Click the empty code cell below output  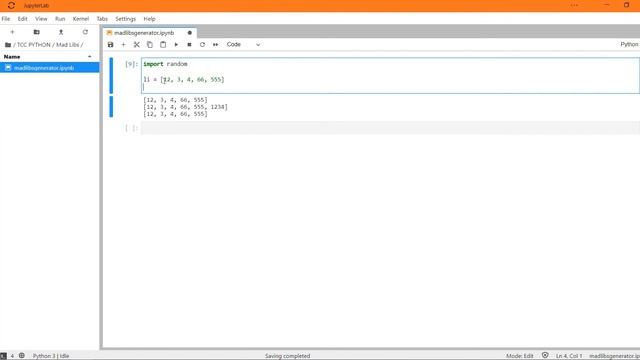[390, 128]
